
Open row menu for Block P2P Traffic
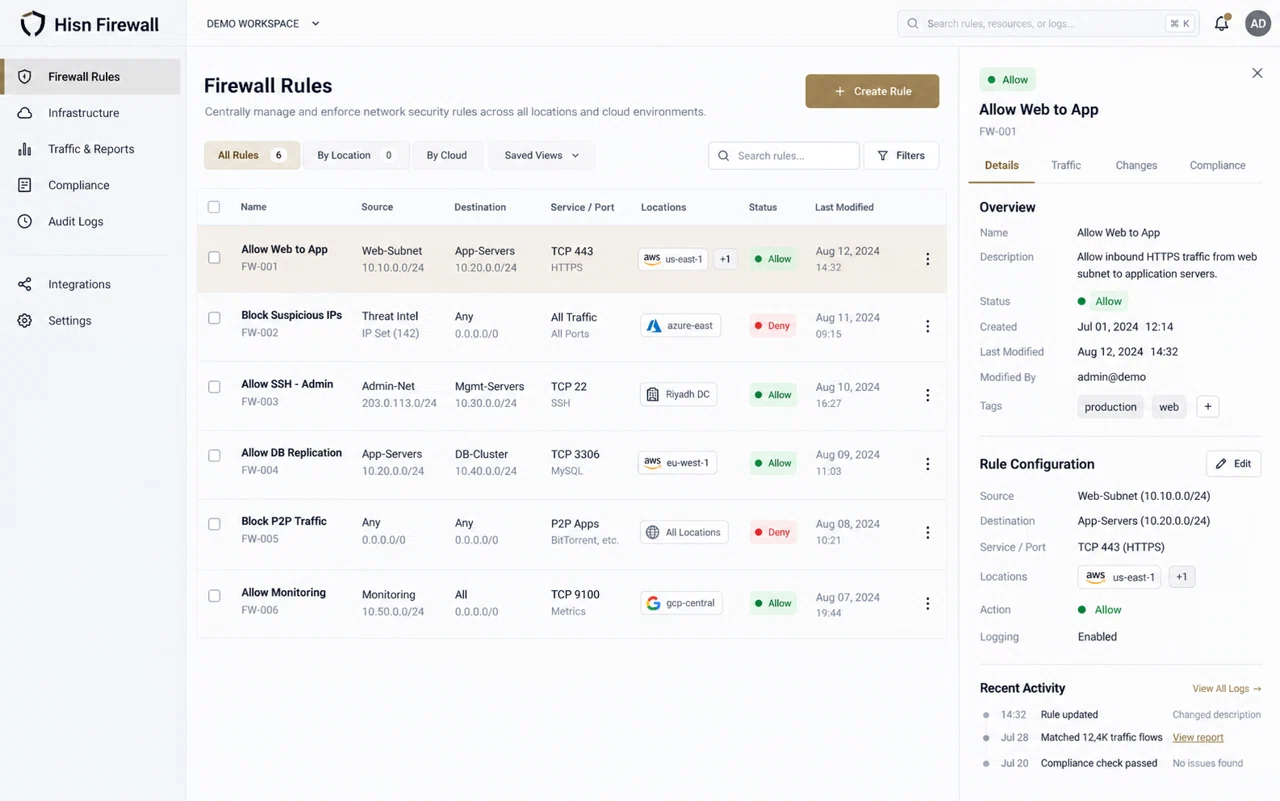[927, 533]
